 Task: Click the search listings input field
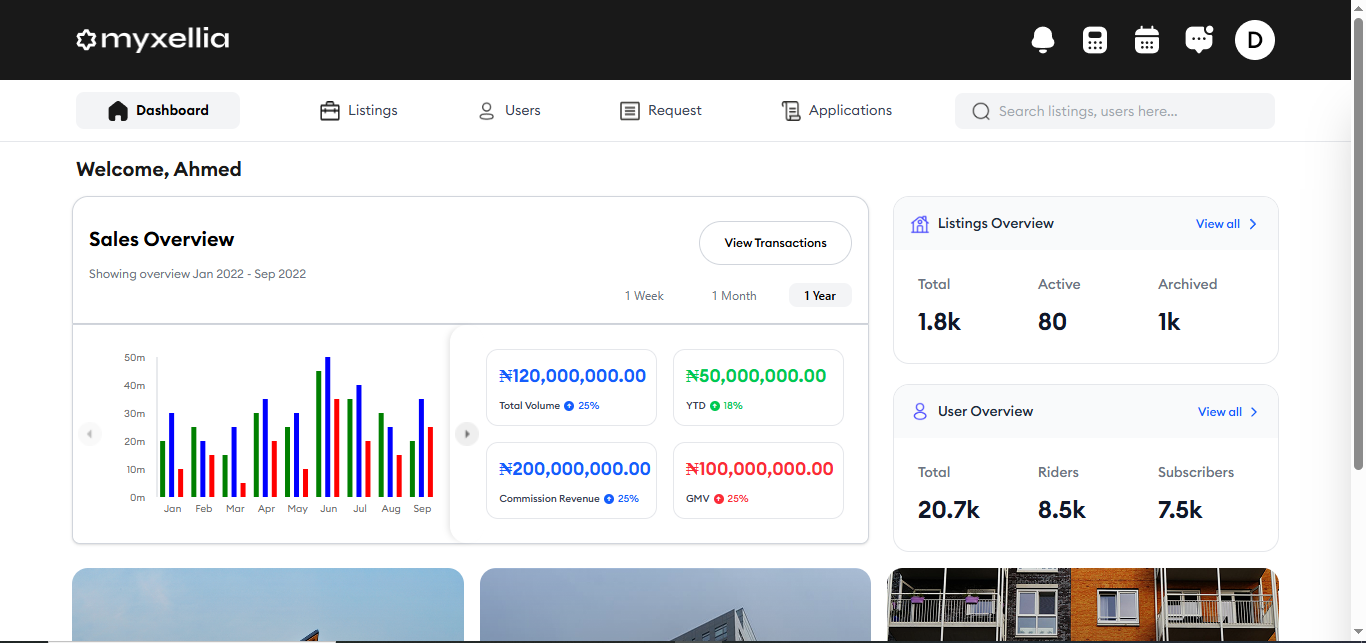[1115, 111]
